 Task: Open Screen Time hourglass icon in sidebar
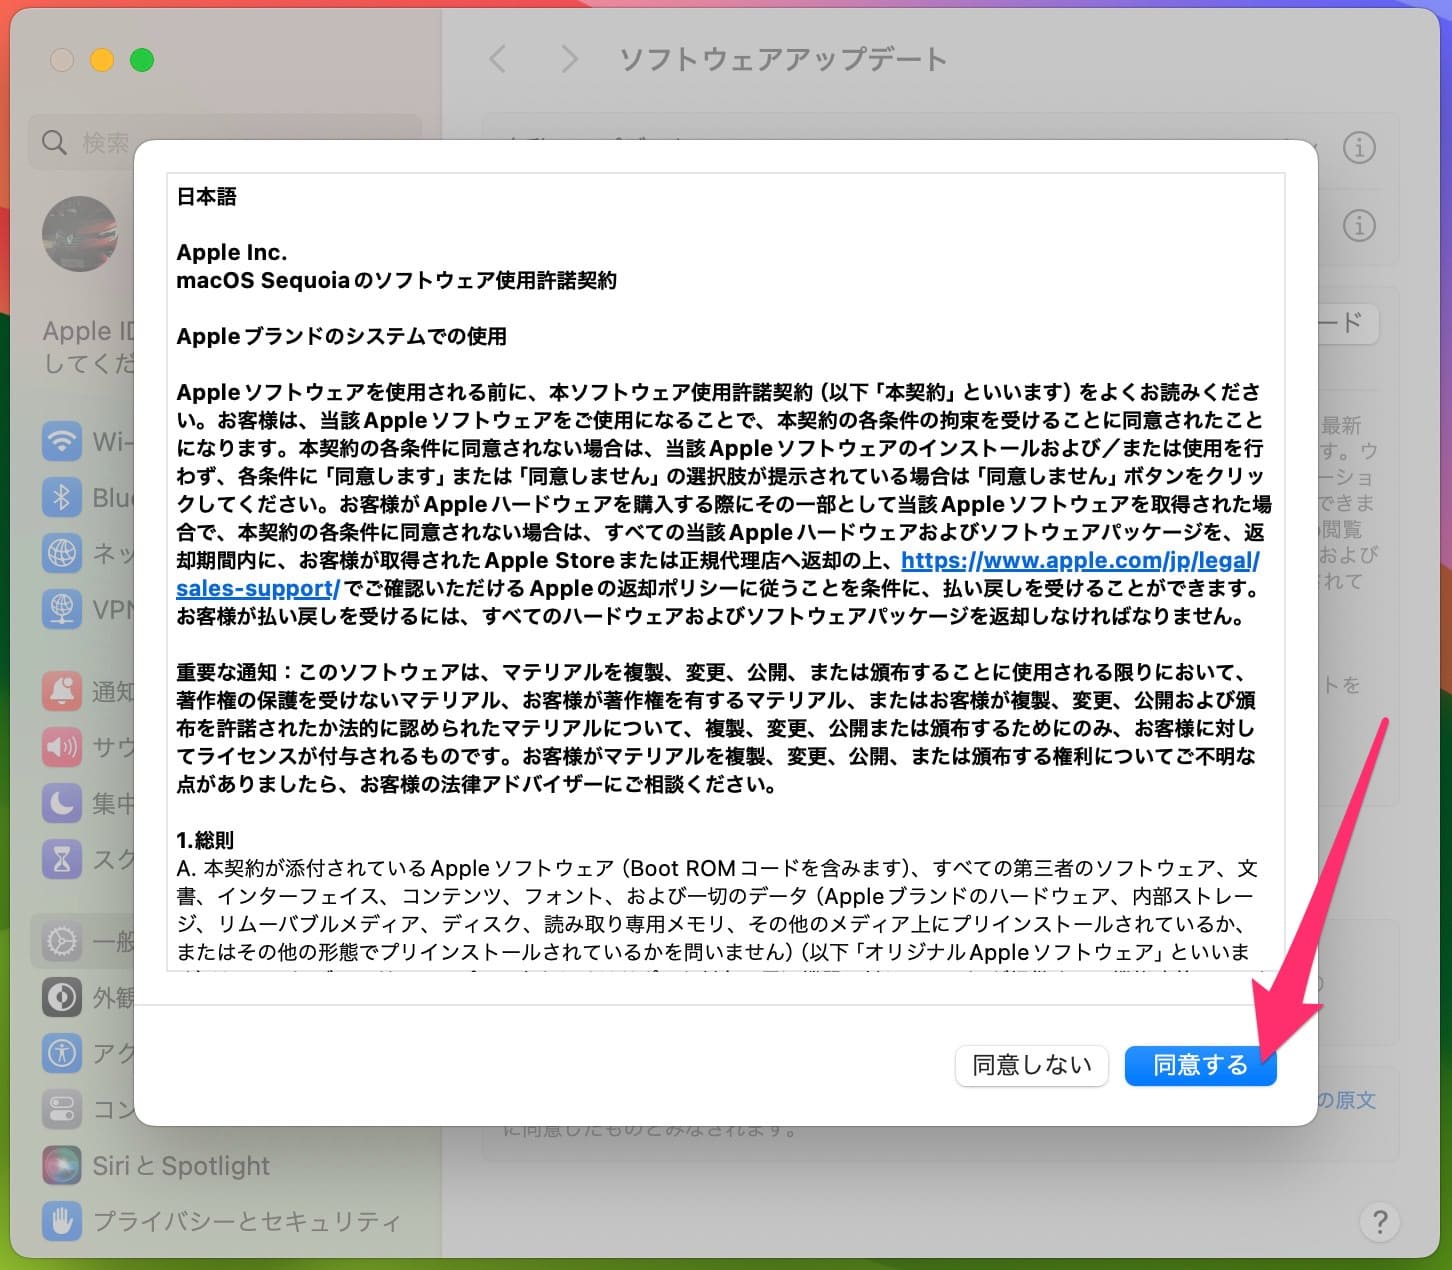click(62, 858)
